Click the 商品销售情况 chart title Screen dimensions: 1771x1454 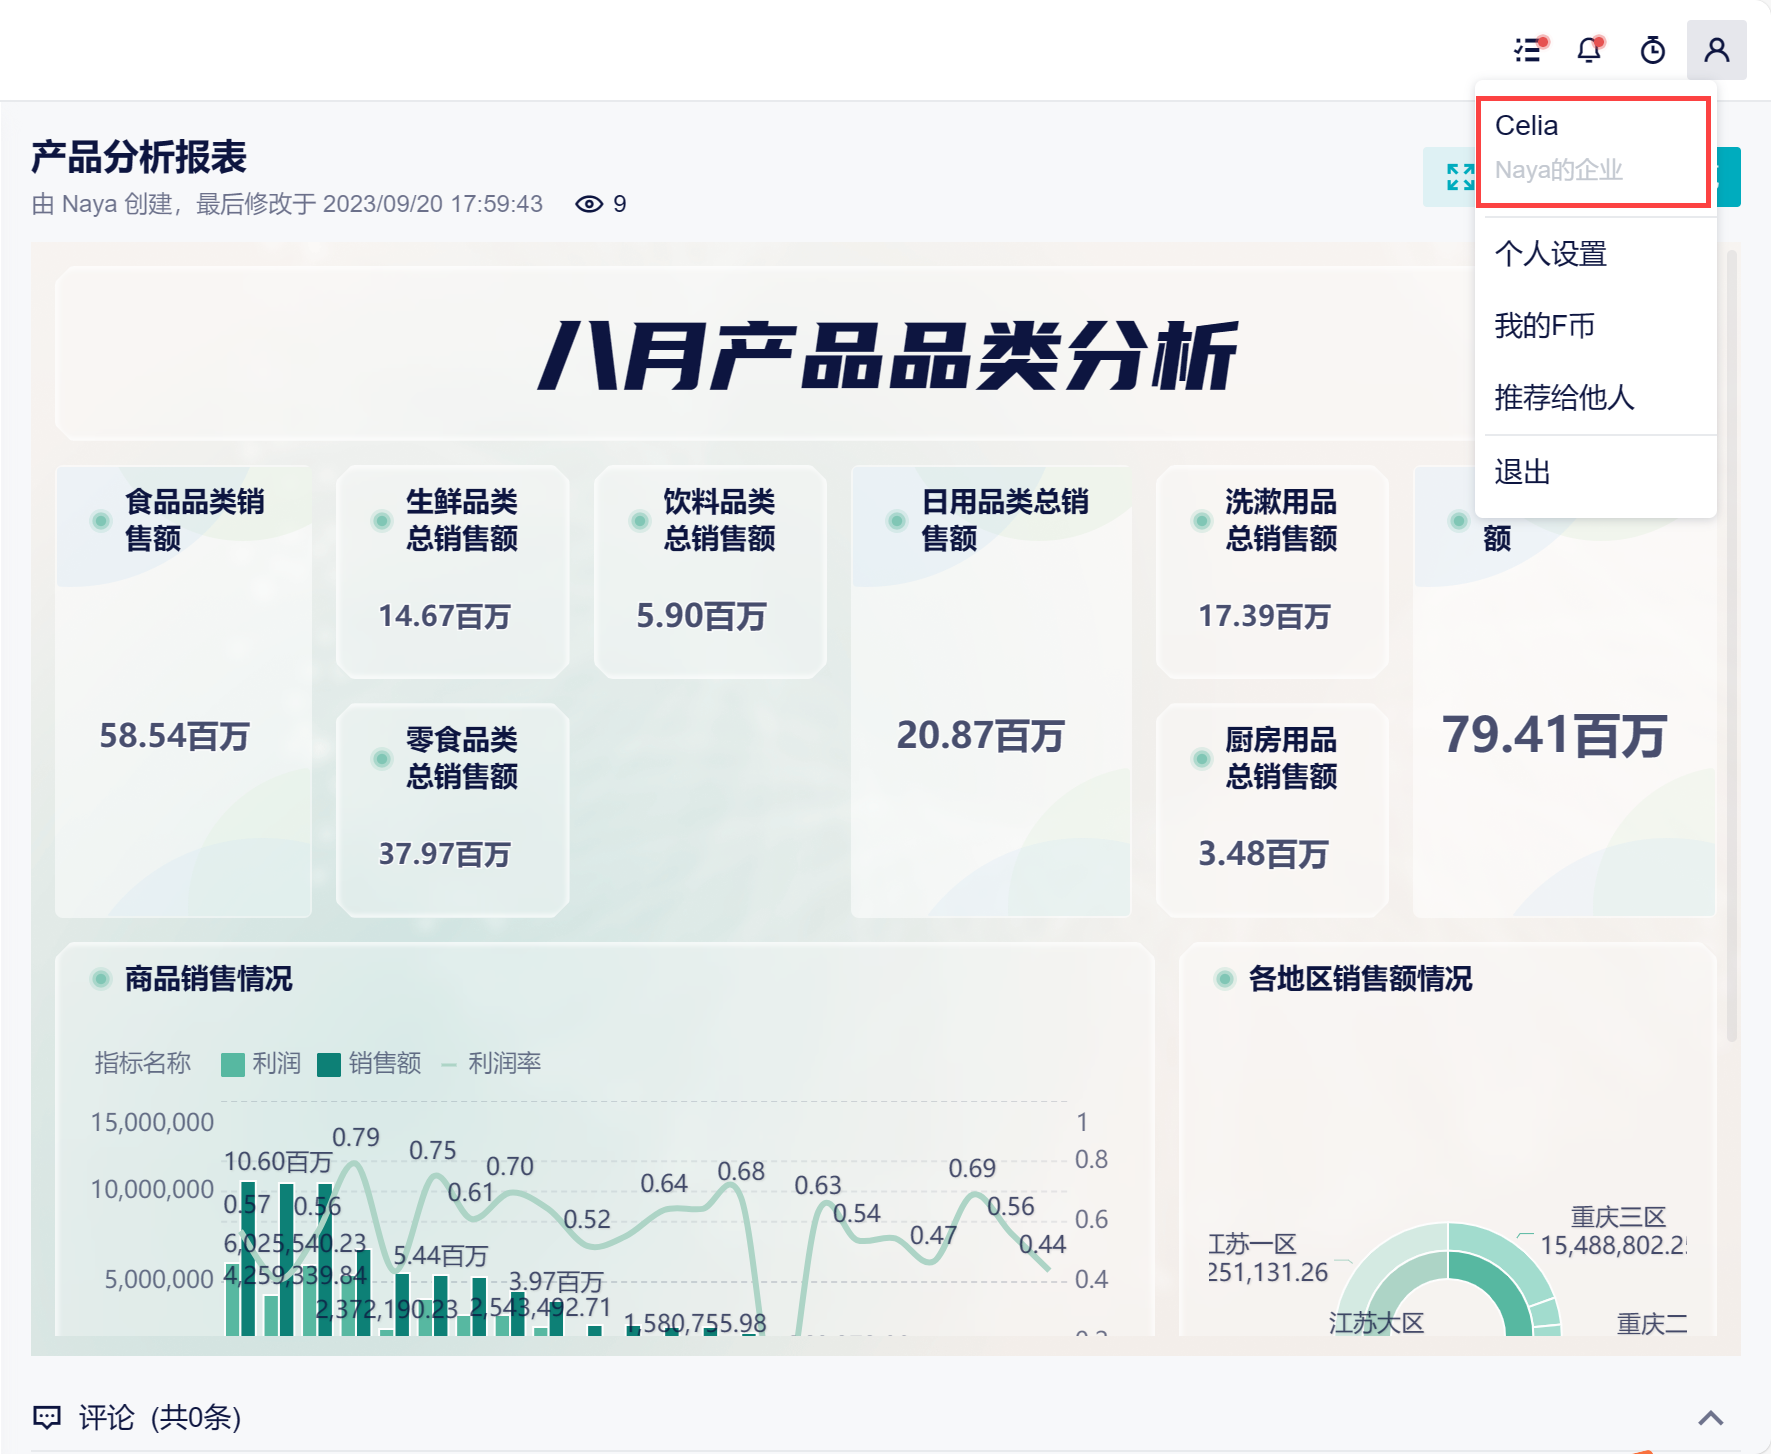(x=208, y=979)
